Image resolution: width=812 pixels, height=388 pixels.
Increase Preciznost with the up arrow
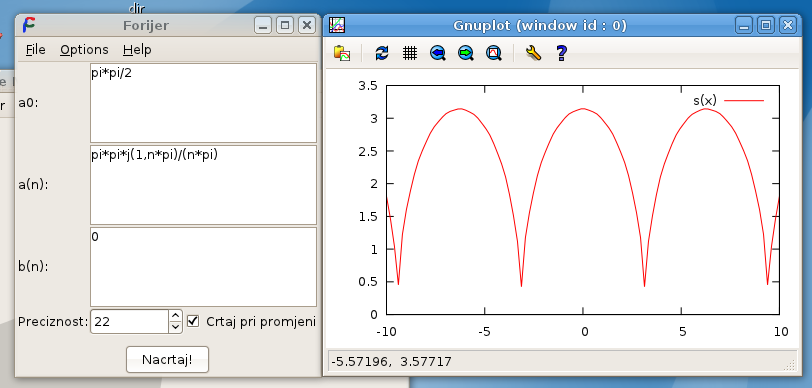coord(176,315)
